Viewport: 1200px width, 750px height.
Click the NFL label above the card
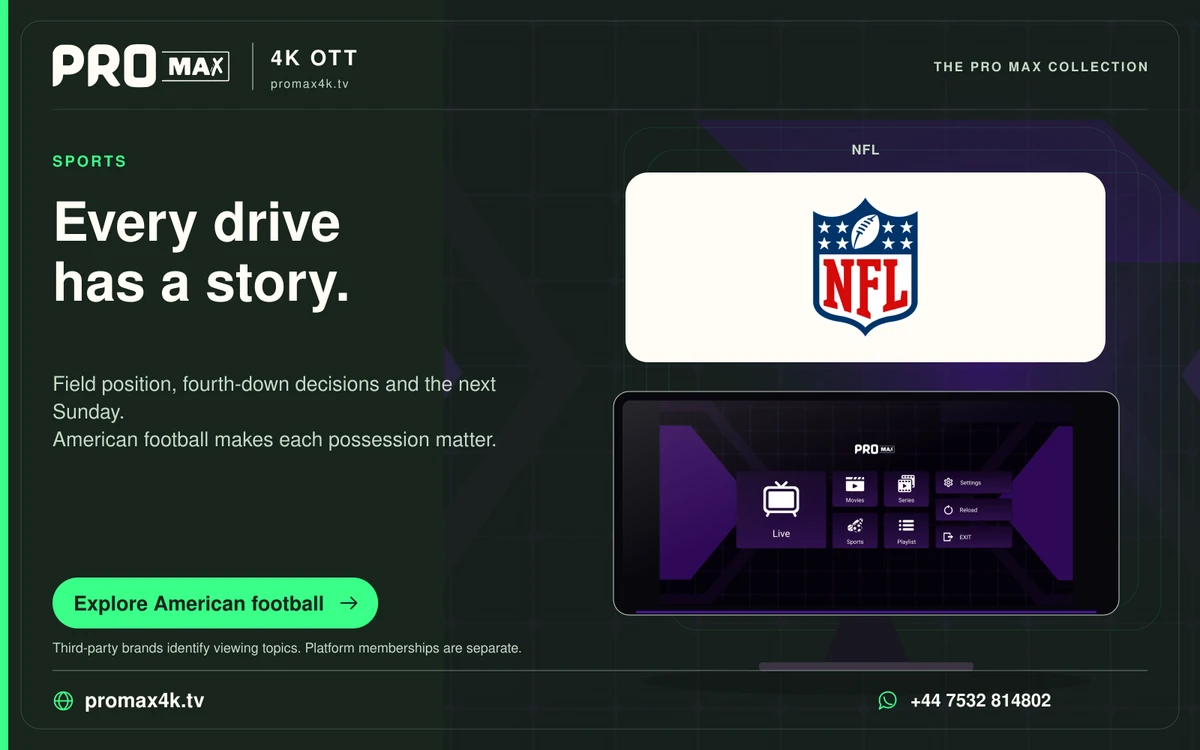point(865,150)
